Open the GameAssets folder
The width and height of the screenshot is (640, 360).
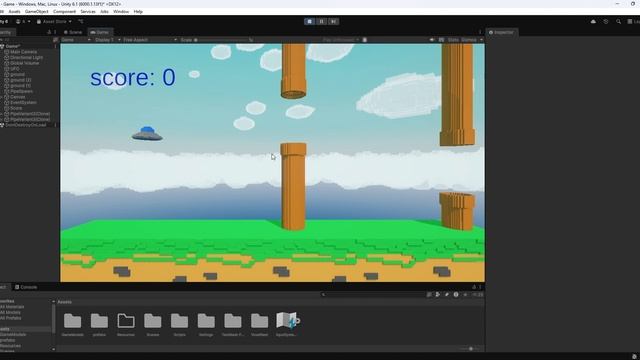(73, 325)
